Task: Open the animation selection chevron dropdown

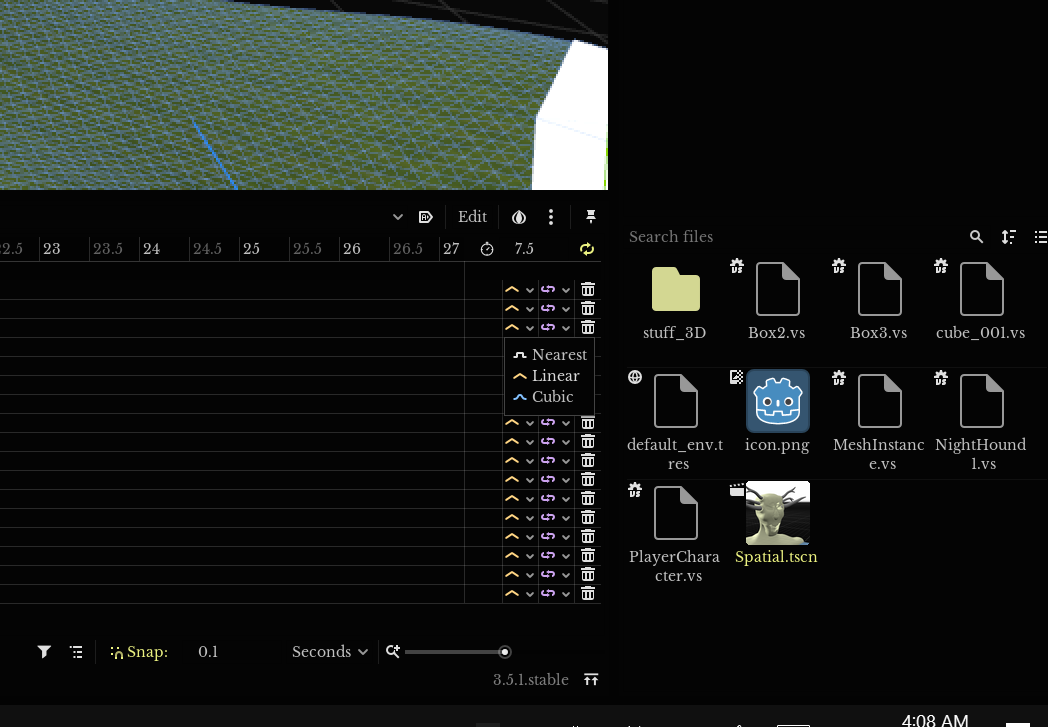Action: [397, 217]
